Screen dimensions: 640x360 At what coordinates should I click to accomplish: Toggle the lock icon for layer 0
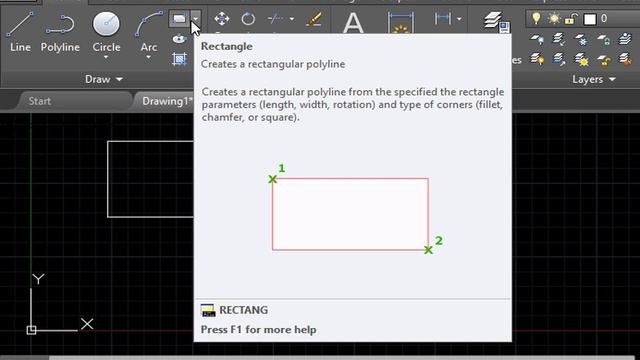click(x=571, y=18)
